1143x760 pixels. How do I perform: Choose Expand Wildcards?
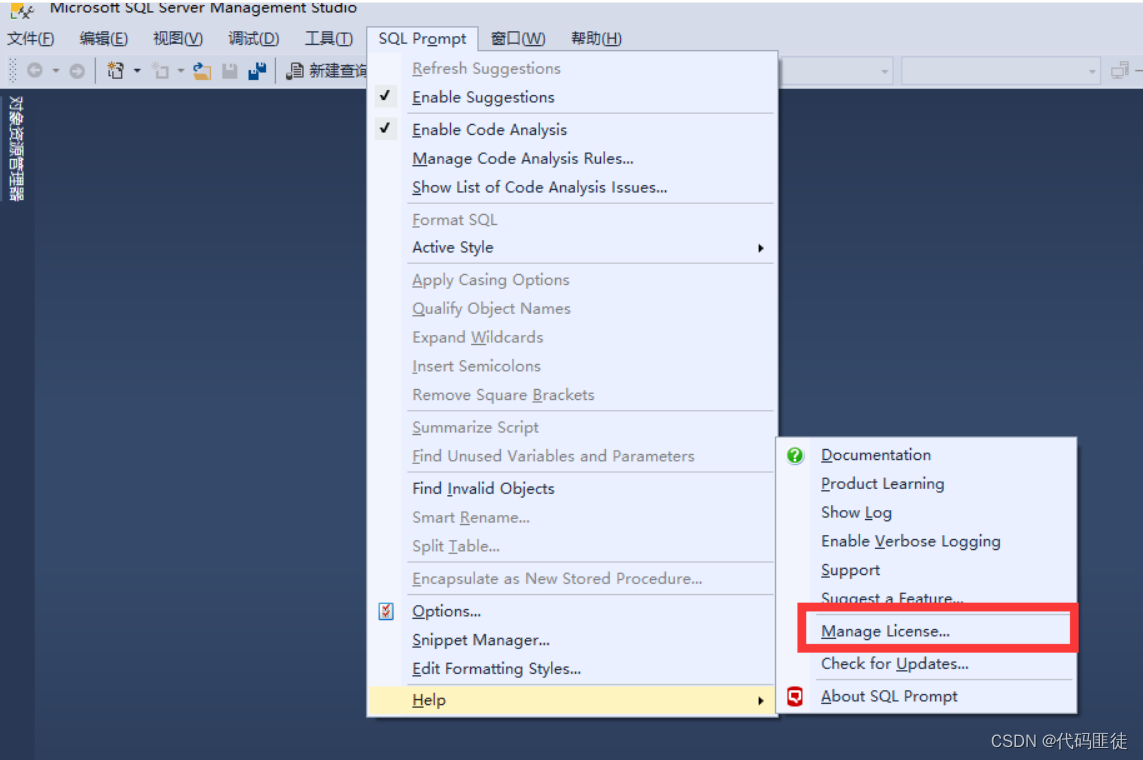point(477,337)
